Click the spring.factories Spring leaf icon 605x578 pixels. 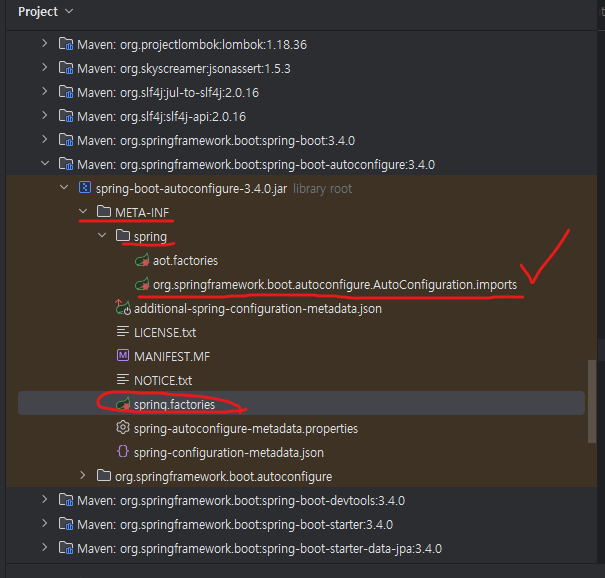[123, 404]
